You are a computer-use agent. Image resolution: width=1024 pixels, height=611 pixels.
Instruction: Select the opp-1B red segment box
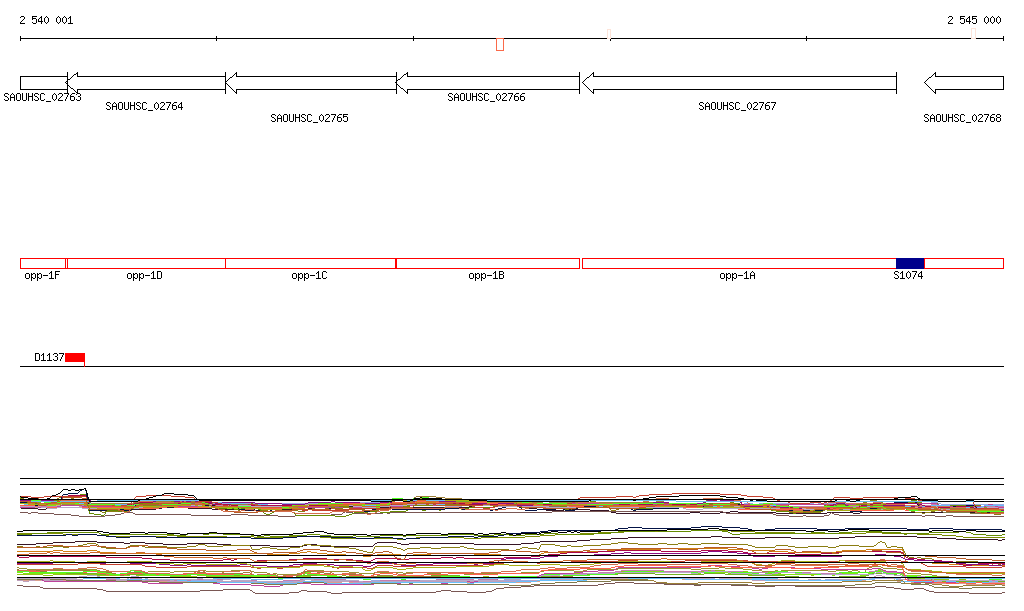488,264
